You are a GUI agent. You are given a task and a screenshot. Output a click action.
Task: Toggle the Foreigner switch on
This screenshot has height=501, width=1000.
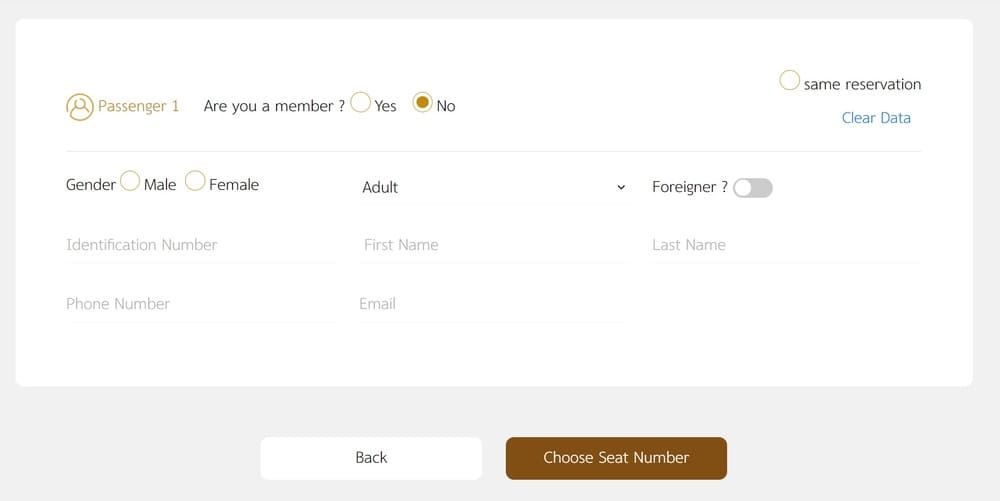pyautogui.click(x=753, y=188)
